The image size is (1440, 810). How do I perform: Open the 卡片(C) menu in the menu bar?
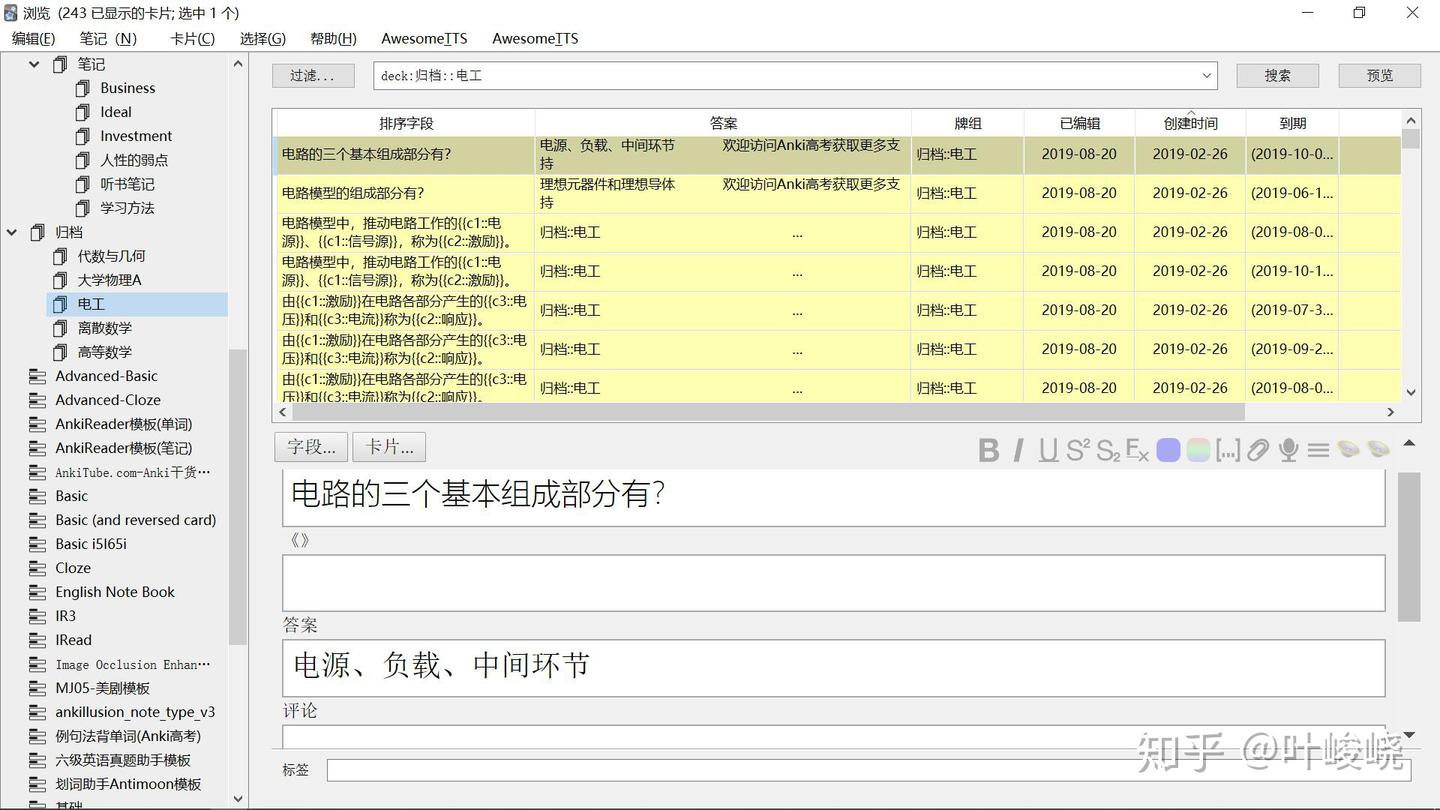192,38
